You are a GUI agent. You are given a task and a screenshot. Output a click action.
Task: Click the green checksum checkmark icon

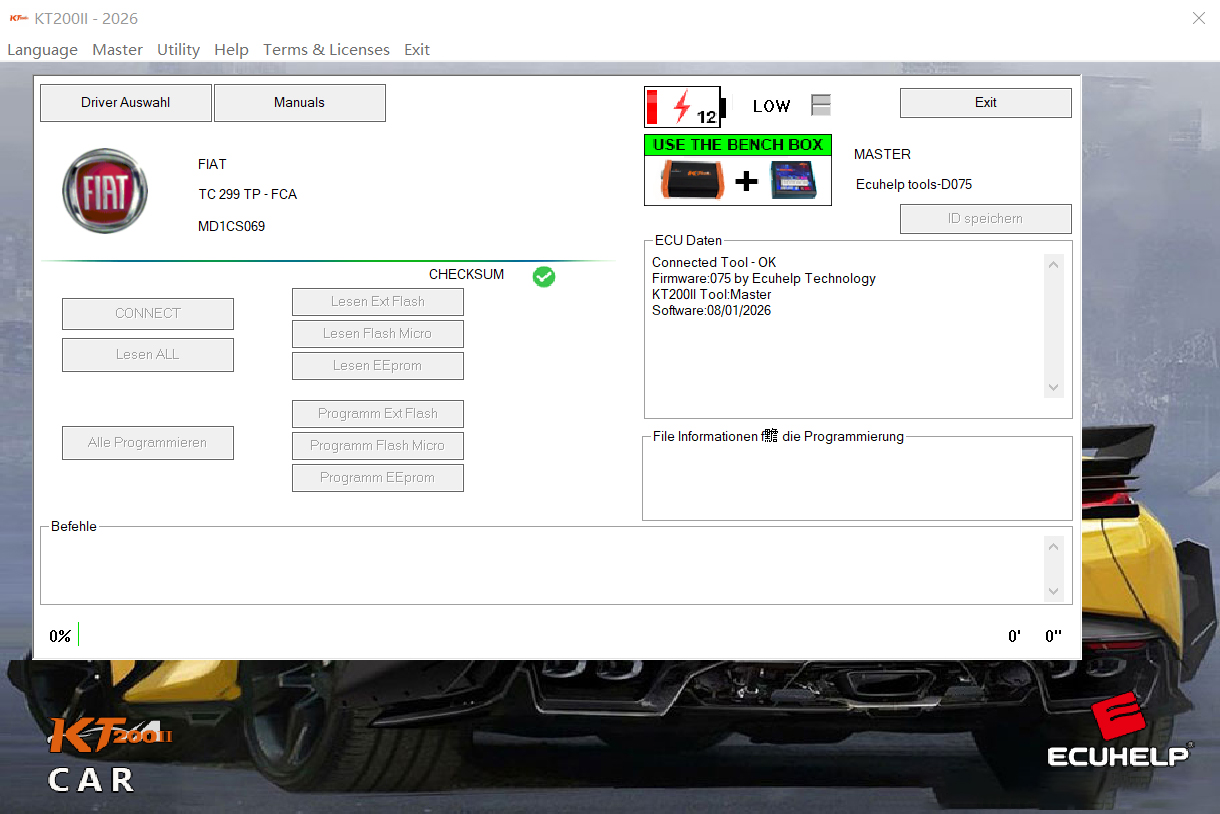point(544,277)
